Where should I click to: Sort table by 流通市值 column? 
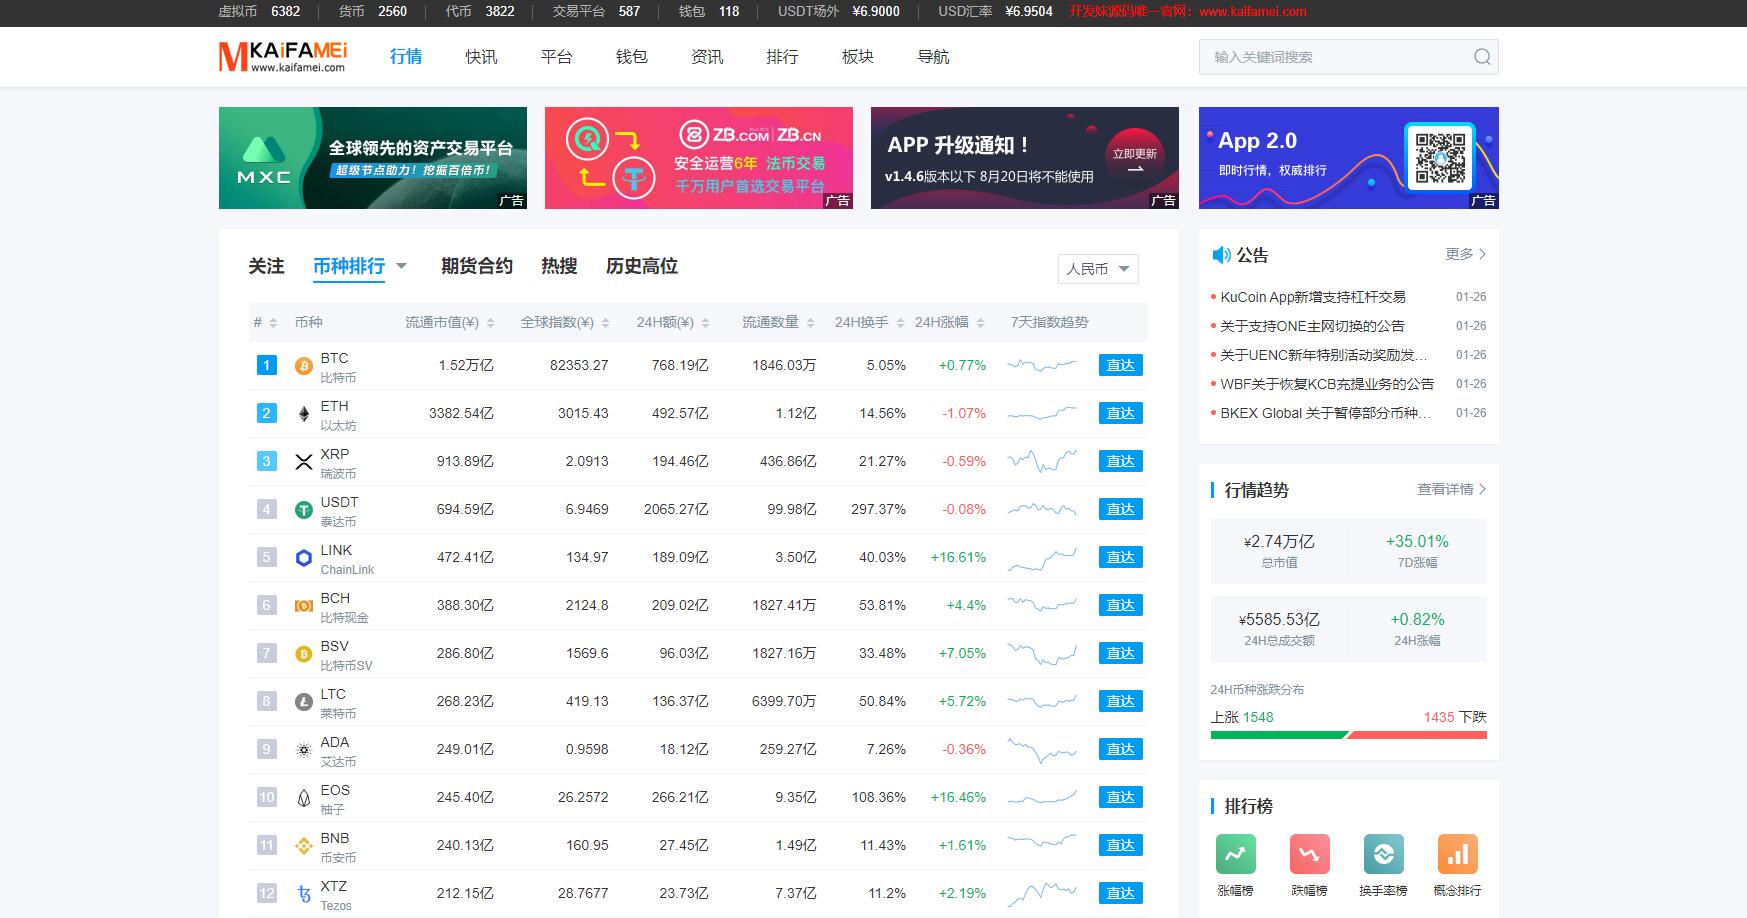click(448, 322)
